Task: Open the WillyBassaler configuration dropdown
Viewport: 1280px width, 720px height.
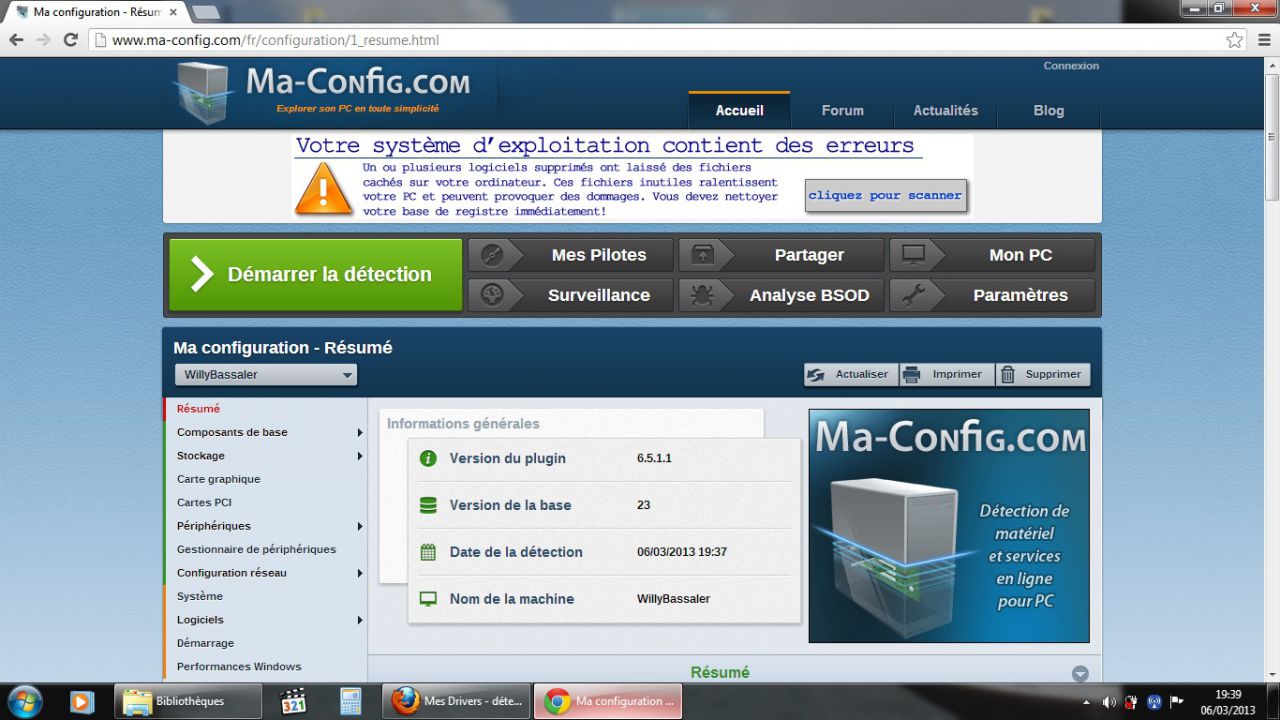Action: point(266,375)
